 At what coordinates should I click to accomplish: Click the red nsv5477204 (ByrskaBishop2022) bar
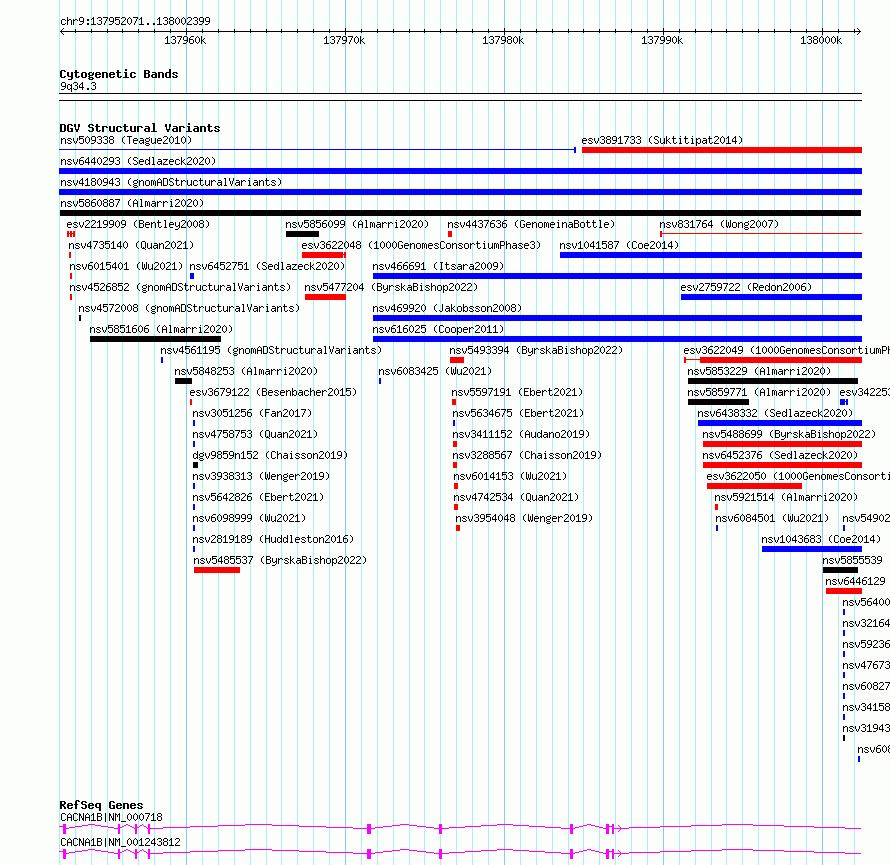tap(325, 297)
